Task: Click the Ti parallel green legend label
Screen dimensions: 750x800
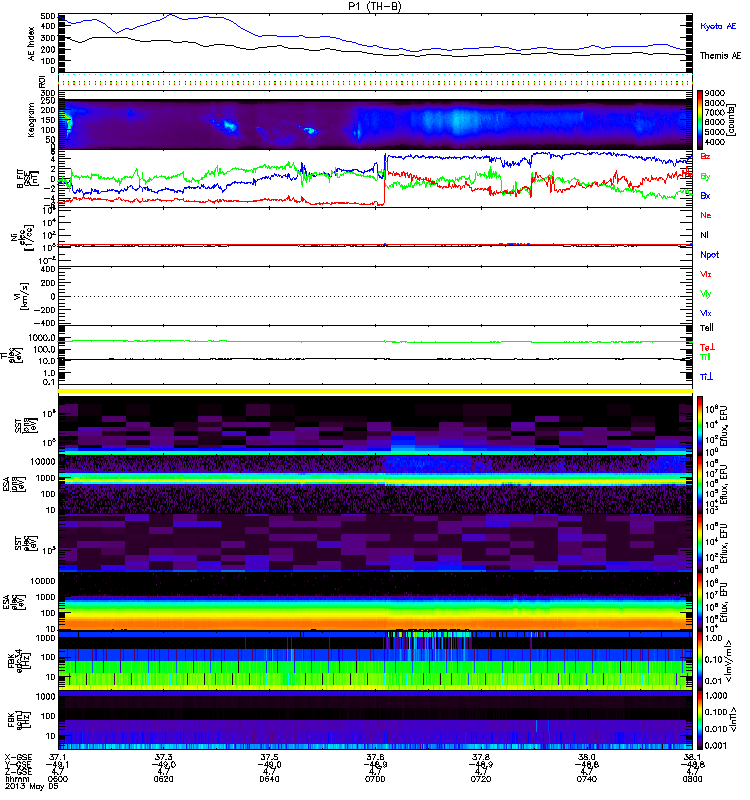Action: [x=705, y=357]
